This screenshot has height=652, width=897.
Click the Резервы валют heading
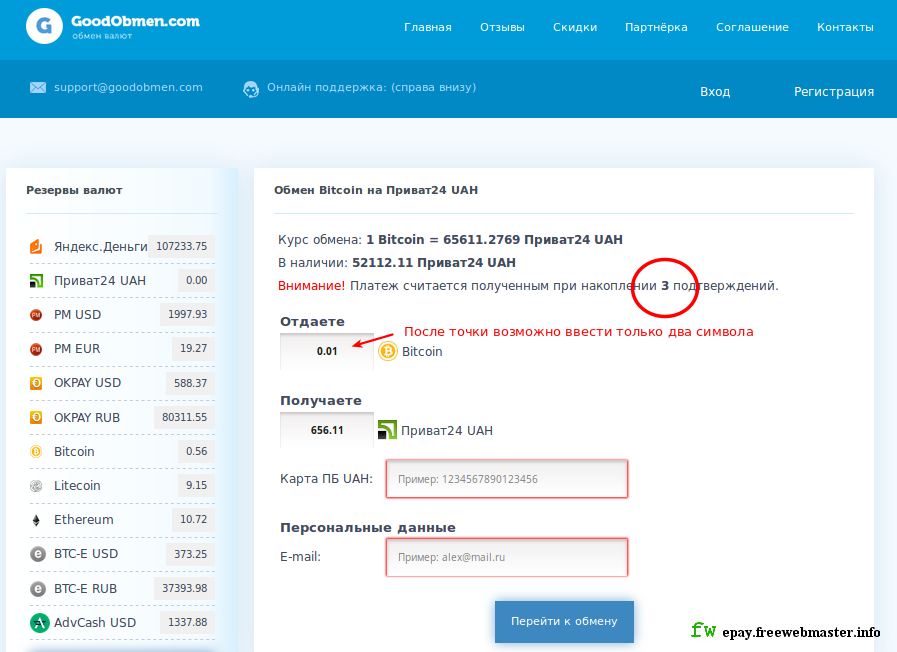coord(74,190)
